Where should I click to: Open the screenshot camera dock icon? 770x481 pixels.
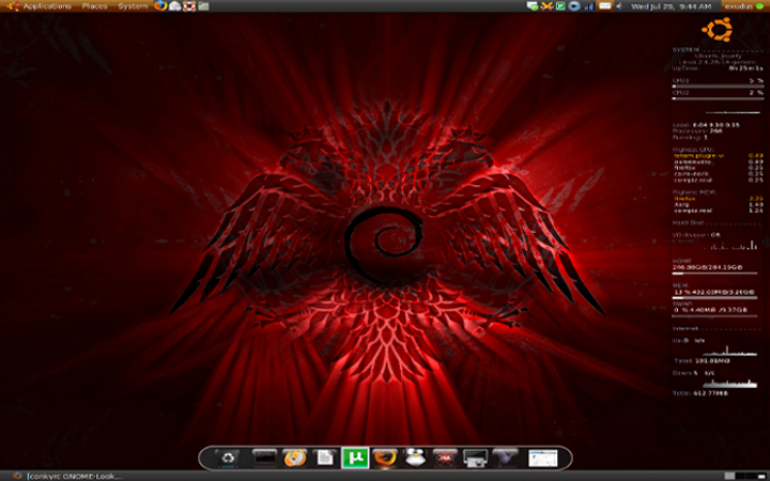point(475,458)
